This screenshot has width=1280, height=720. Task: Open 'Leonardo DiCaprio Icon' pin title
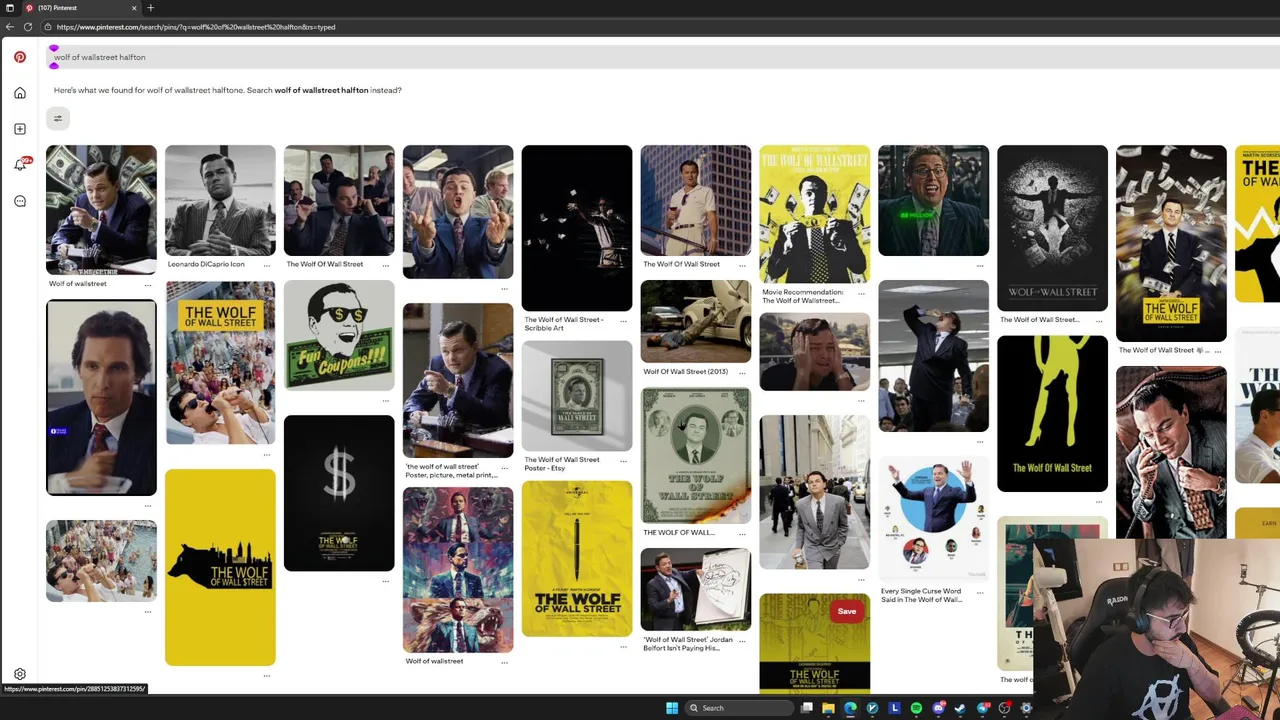(206, 264)
